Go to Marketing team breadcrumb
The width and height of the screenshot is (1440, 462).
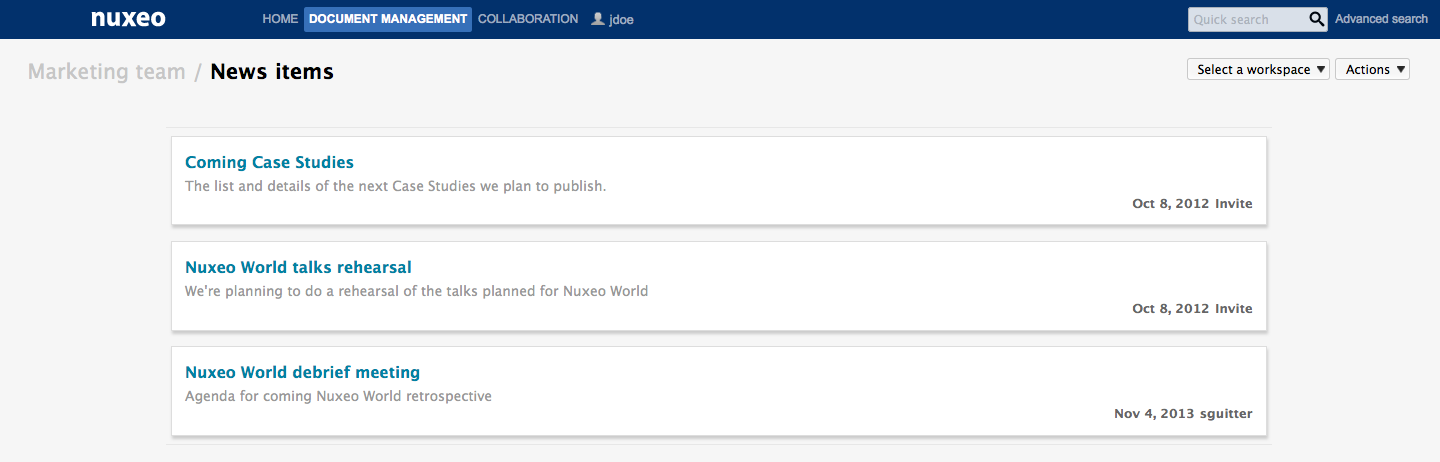tap(107, 72)
